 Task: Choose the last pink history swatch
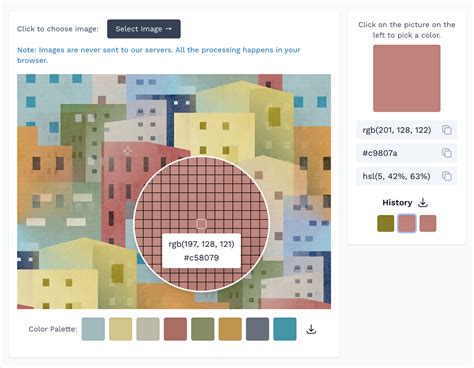coord(428,223)
